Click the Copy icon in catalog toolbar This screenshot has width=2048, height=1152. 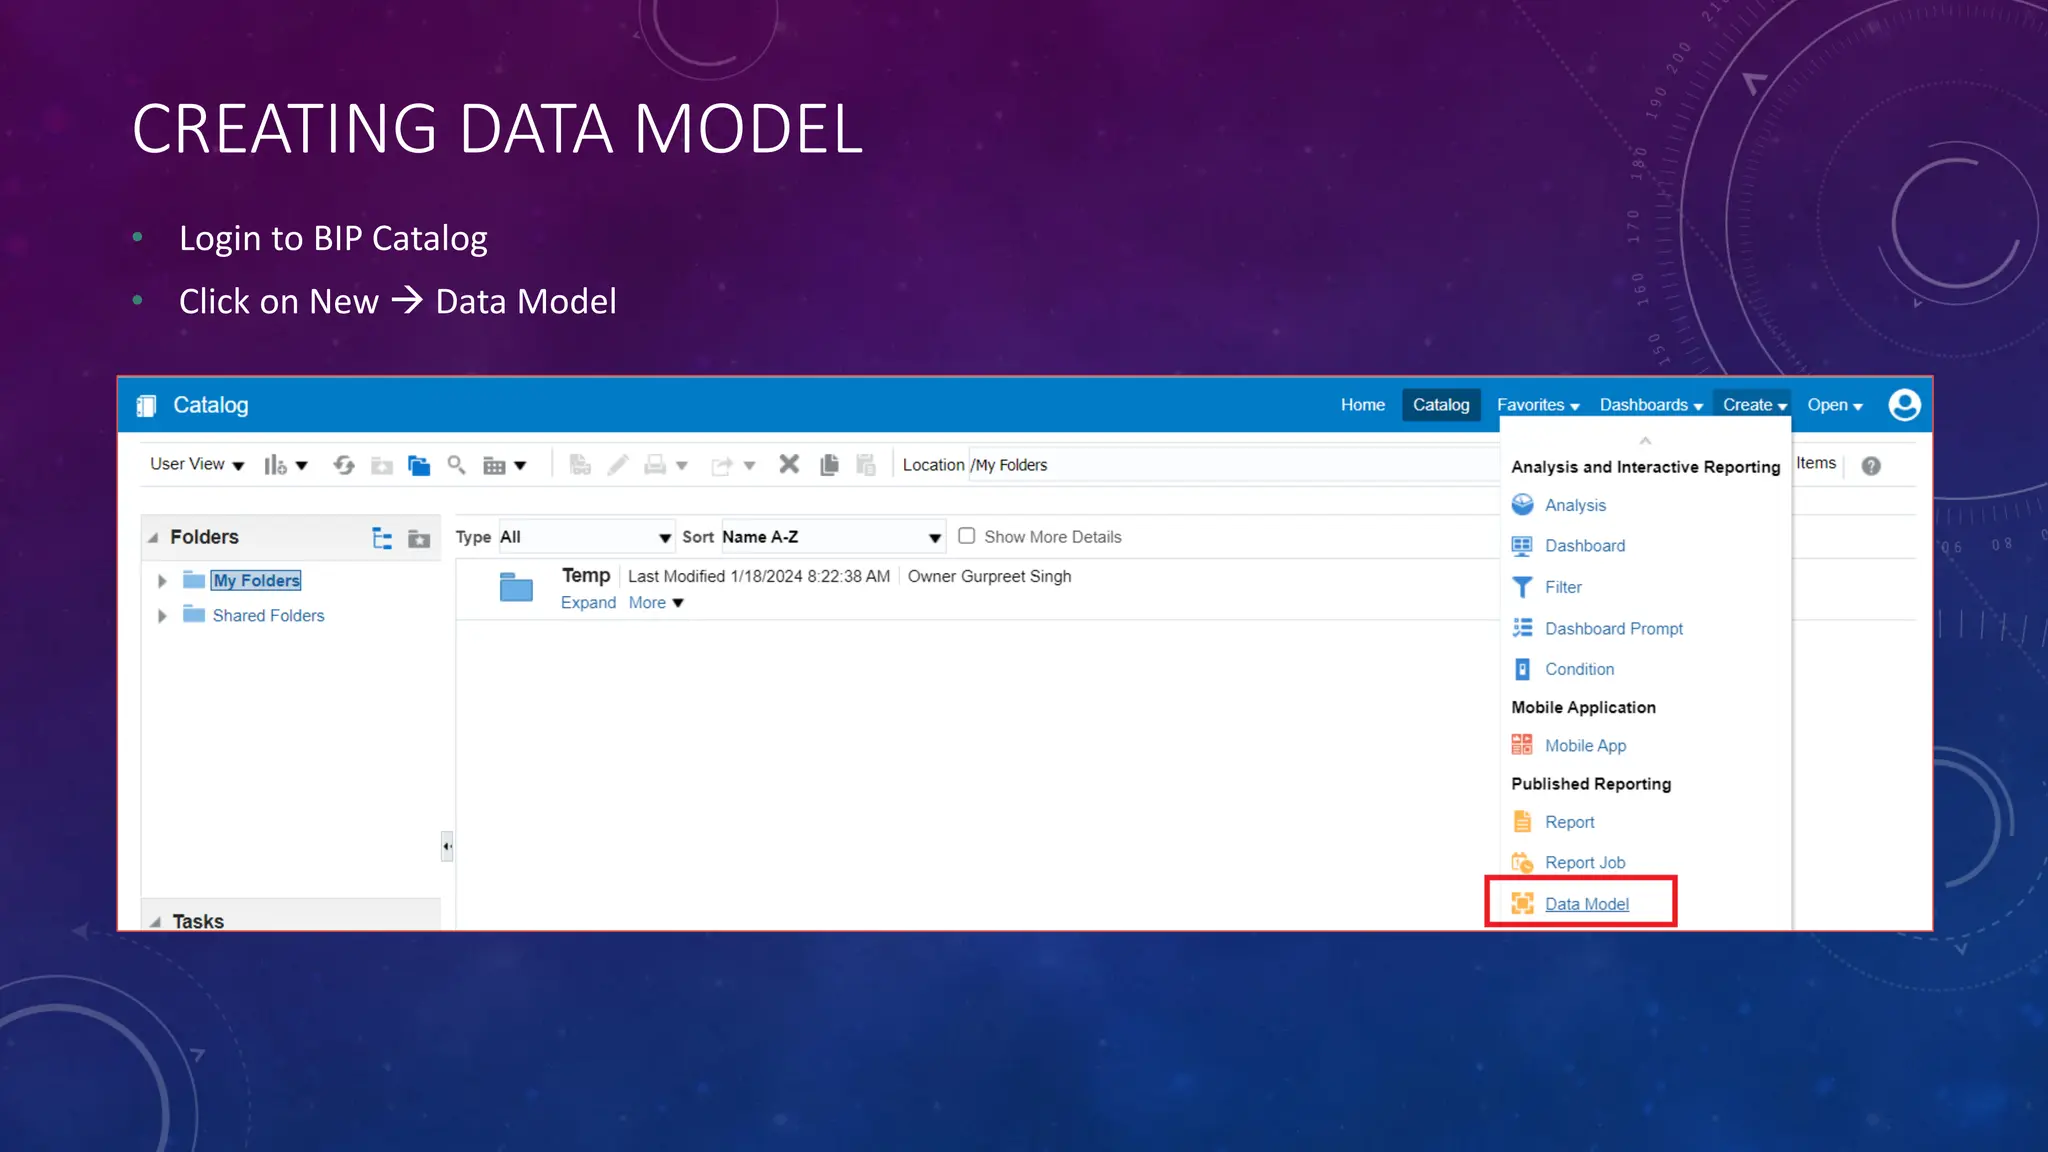829,465
